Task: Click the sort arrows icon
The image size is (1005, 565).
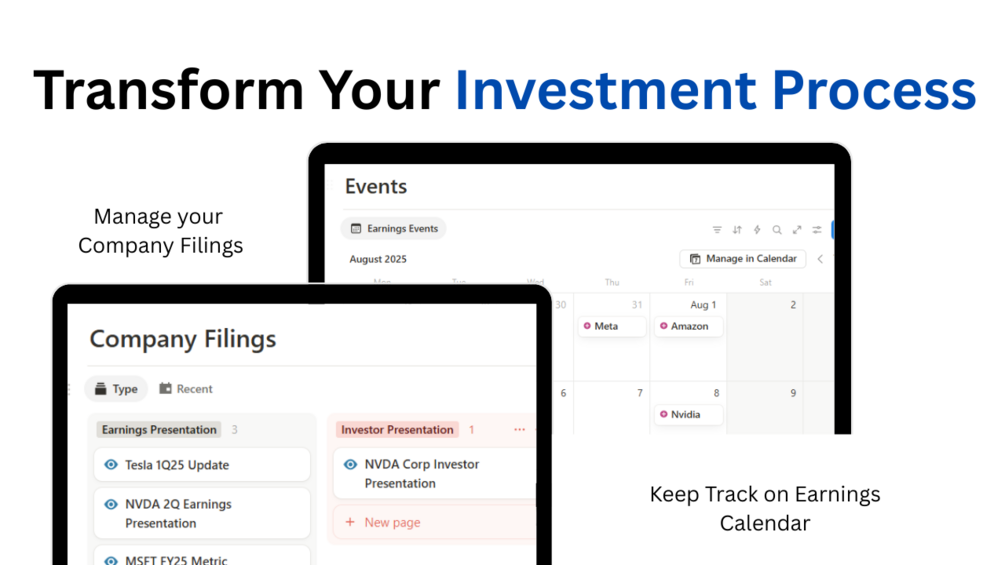Action: (x=737, y=230)
